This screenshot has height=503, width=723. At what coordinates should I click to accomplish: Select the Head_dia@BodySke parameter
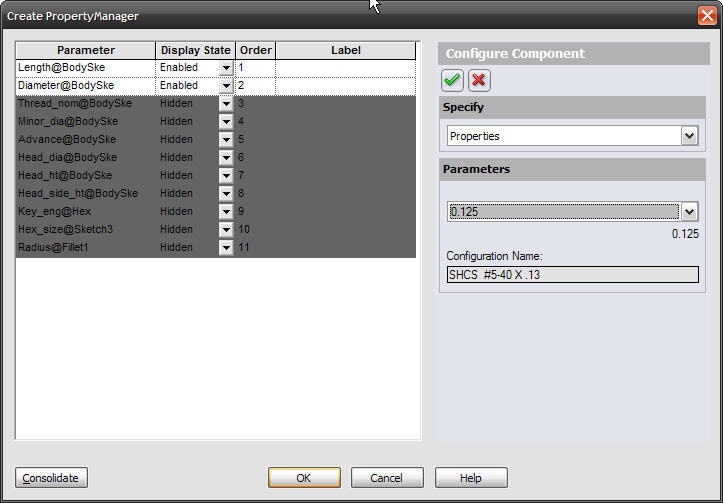point(86,158)
